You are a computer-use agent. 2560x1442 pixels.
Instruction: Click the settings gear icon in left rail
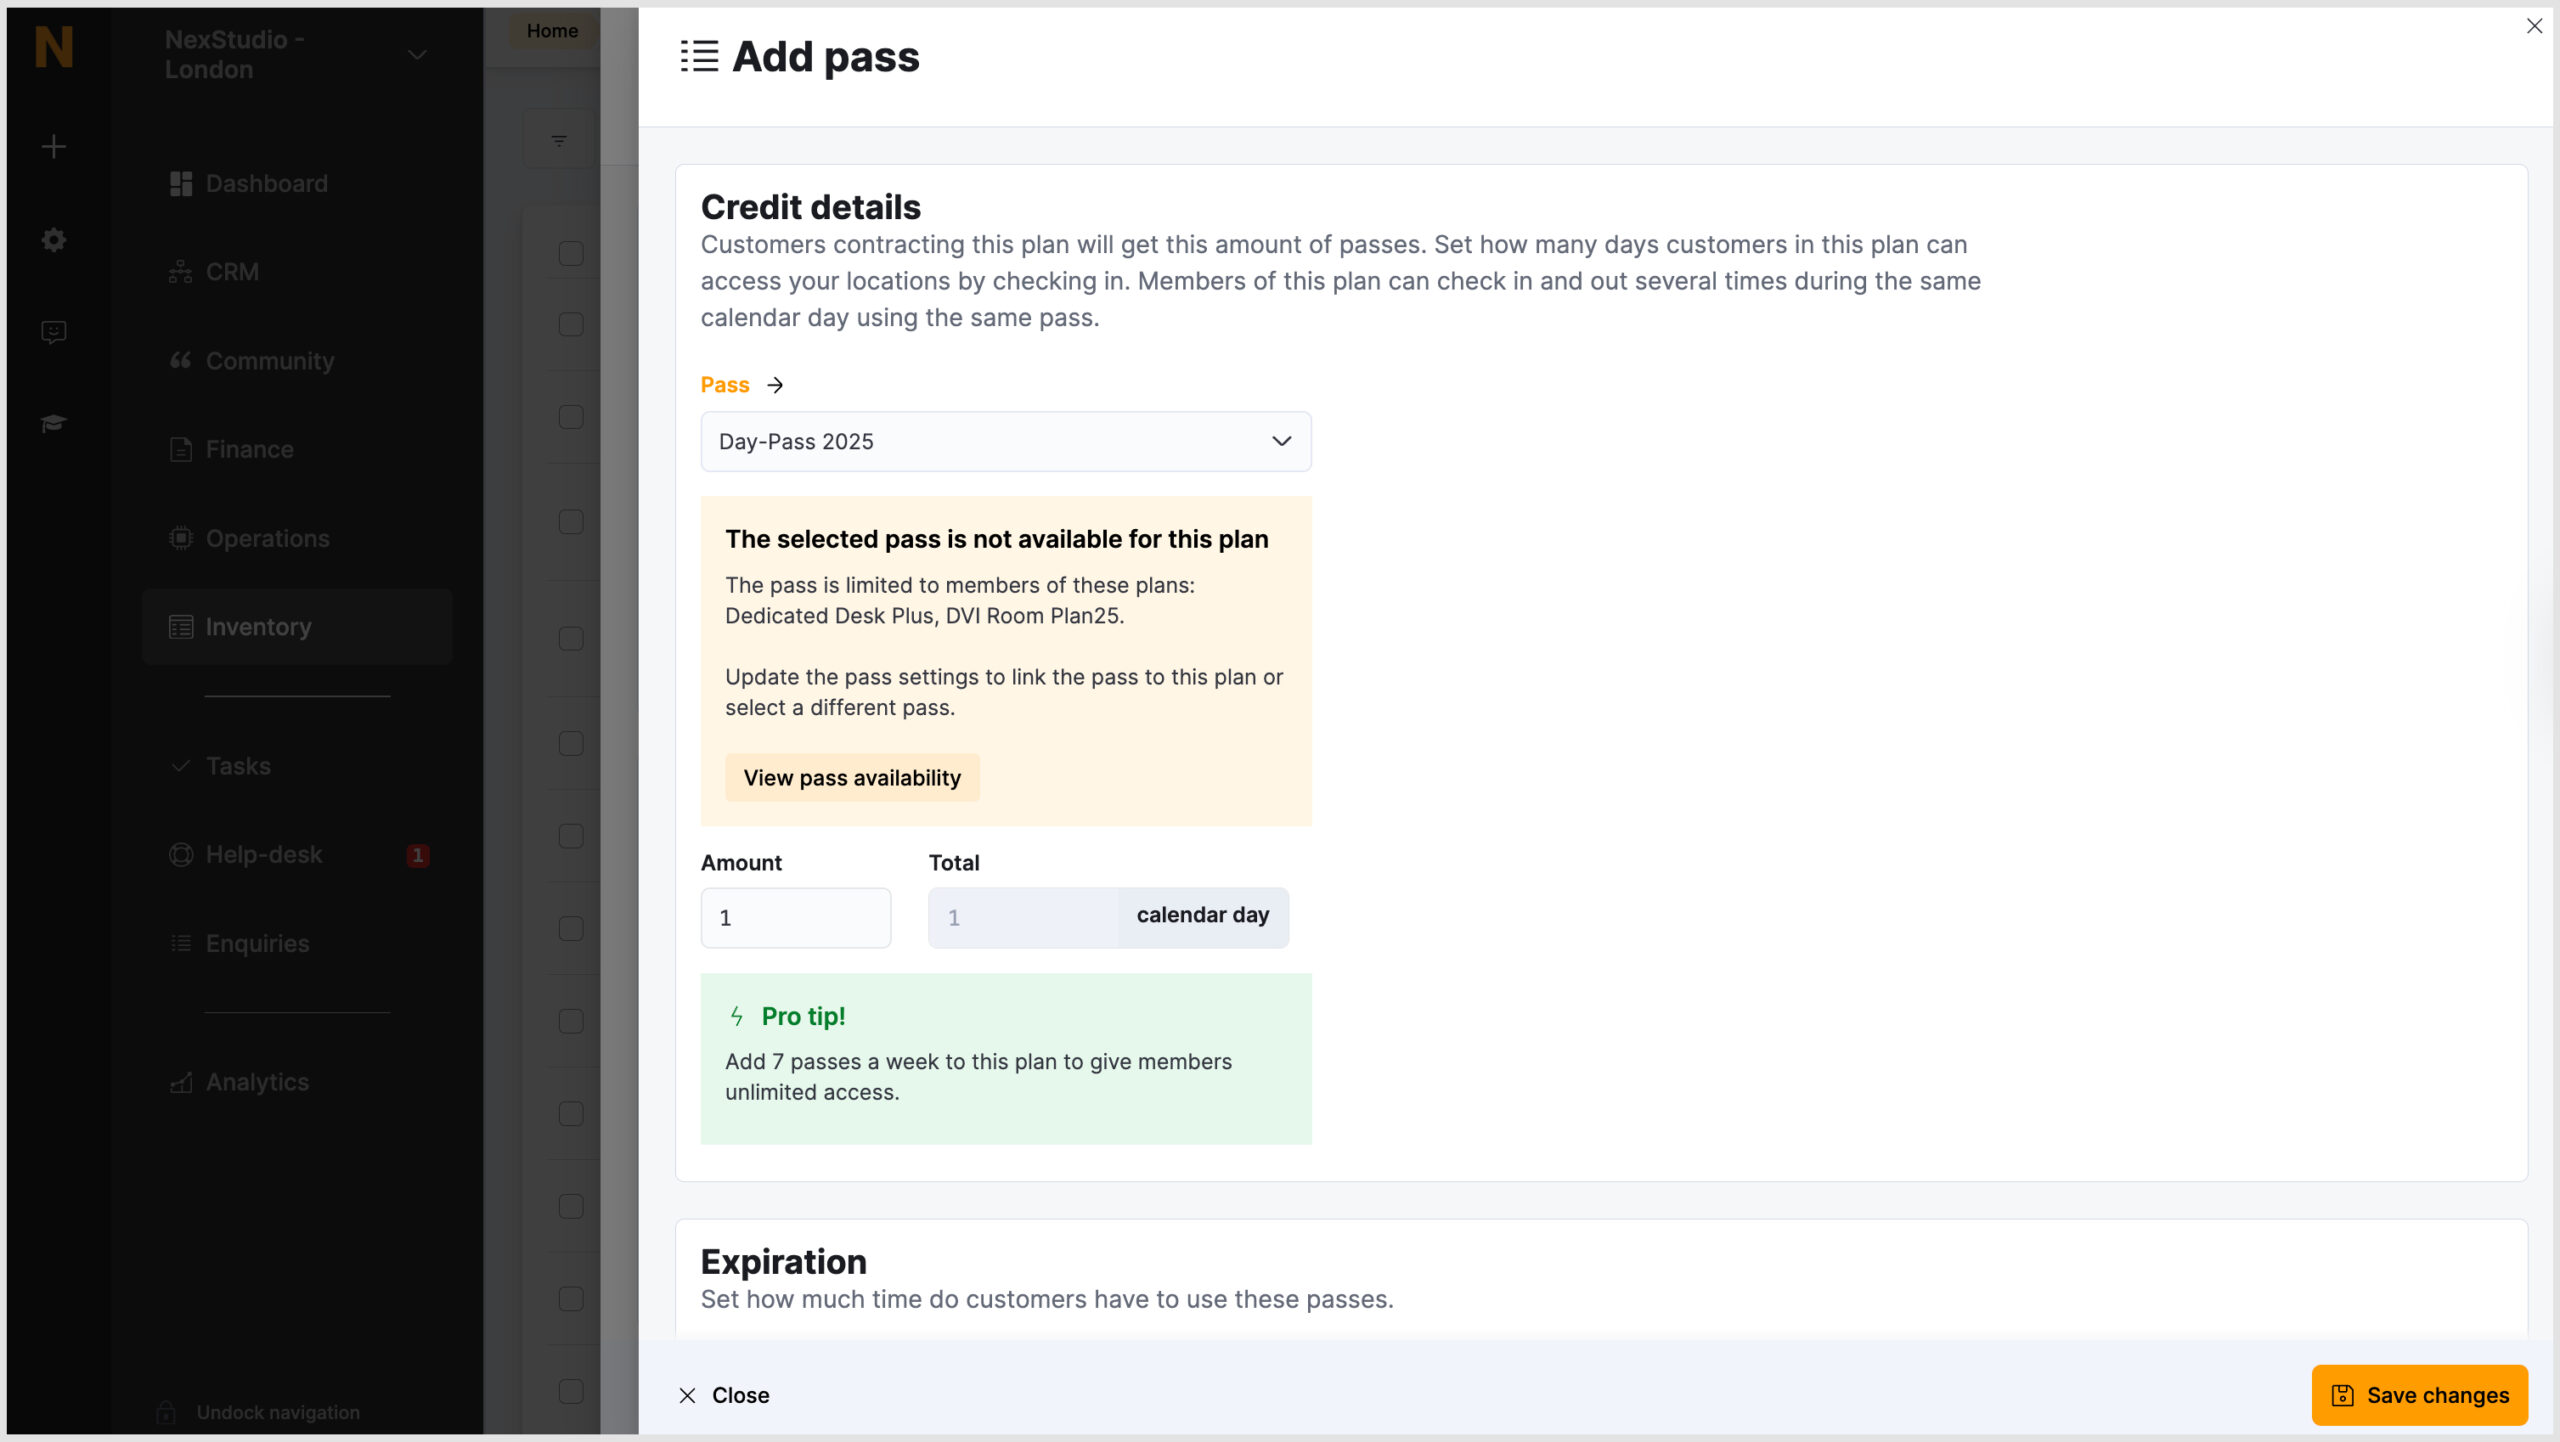click(x=54, y=240)
